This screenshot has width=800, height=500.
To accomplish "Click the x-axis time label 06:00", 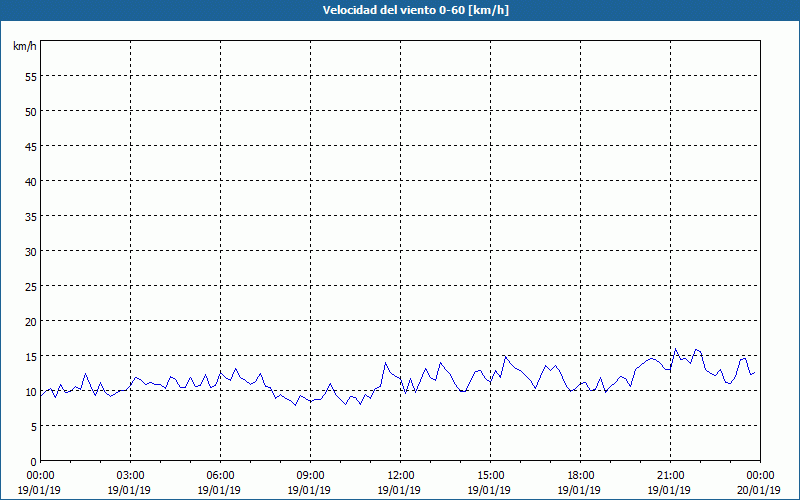I will click(220, 476).
